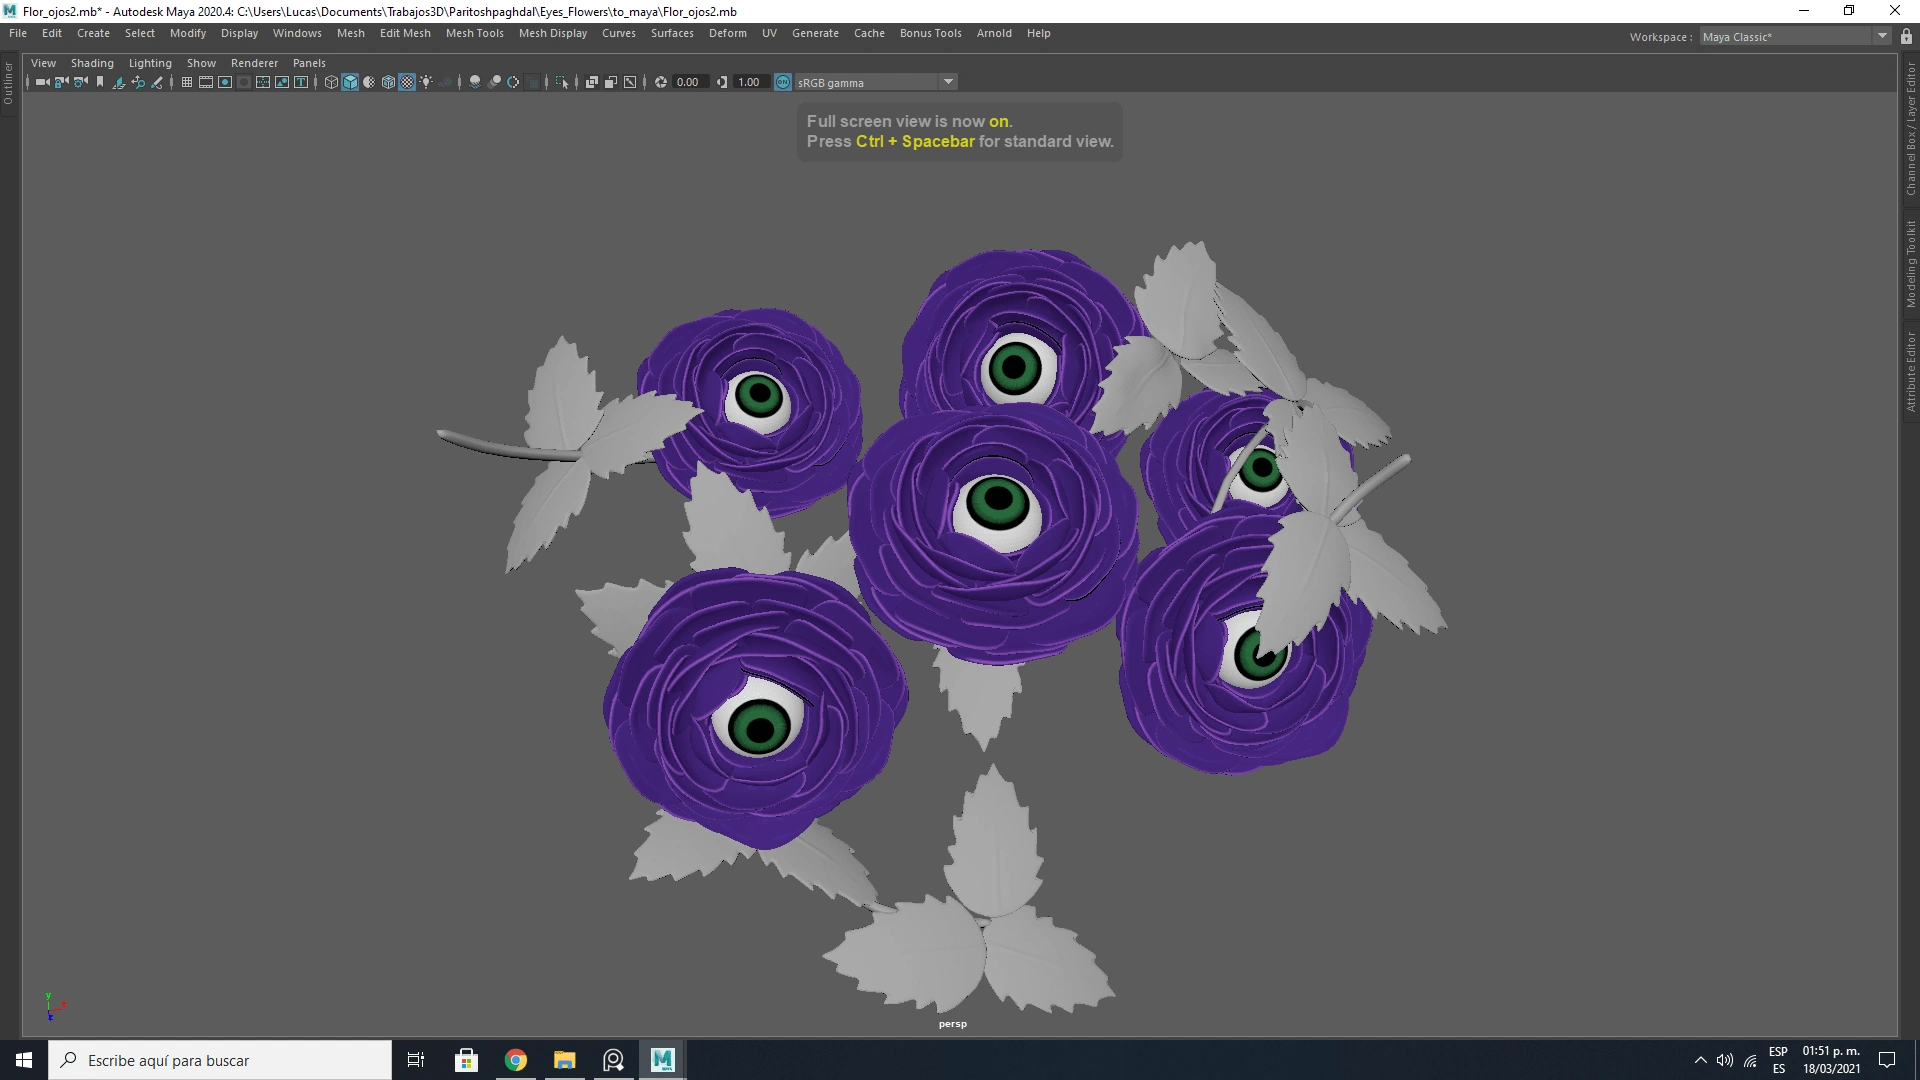Click the Shadows icon in panel toolbar
Screen dimensions: 1920x1080
pos(445,82)
